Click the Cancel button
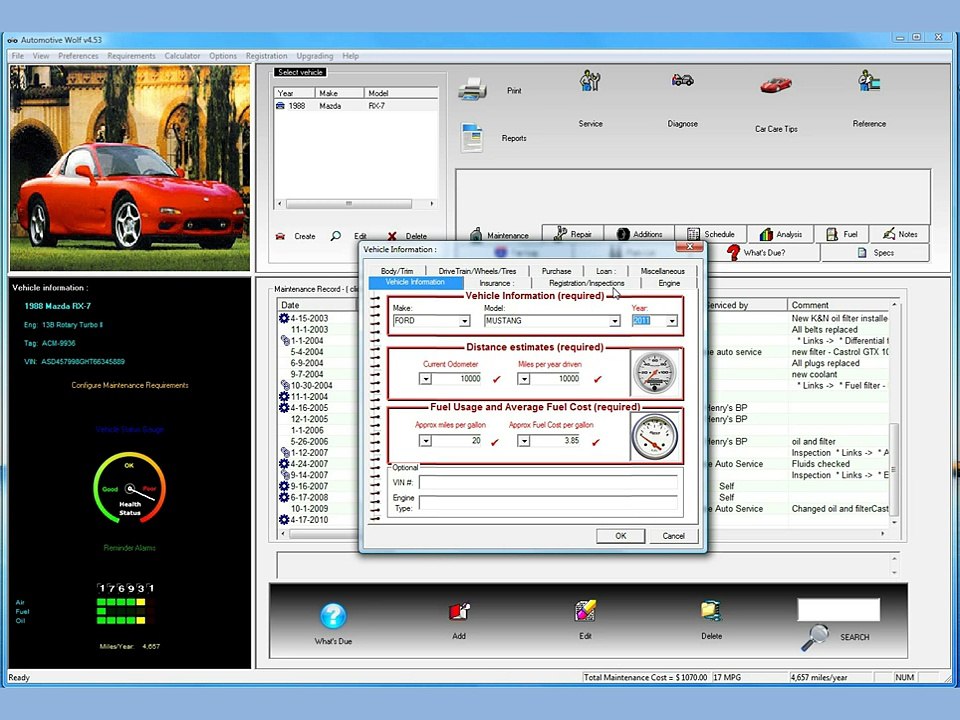The height and width of the screenshot is (720, 960). 673,536
